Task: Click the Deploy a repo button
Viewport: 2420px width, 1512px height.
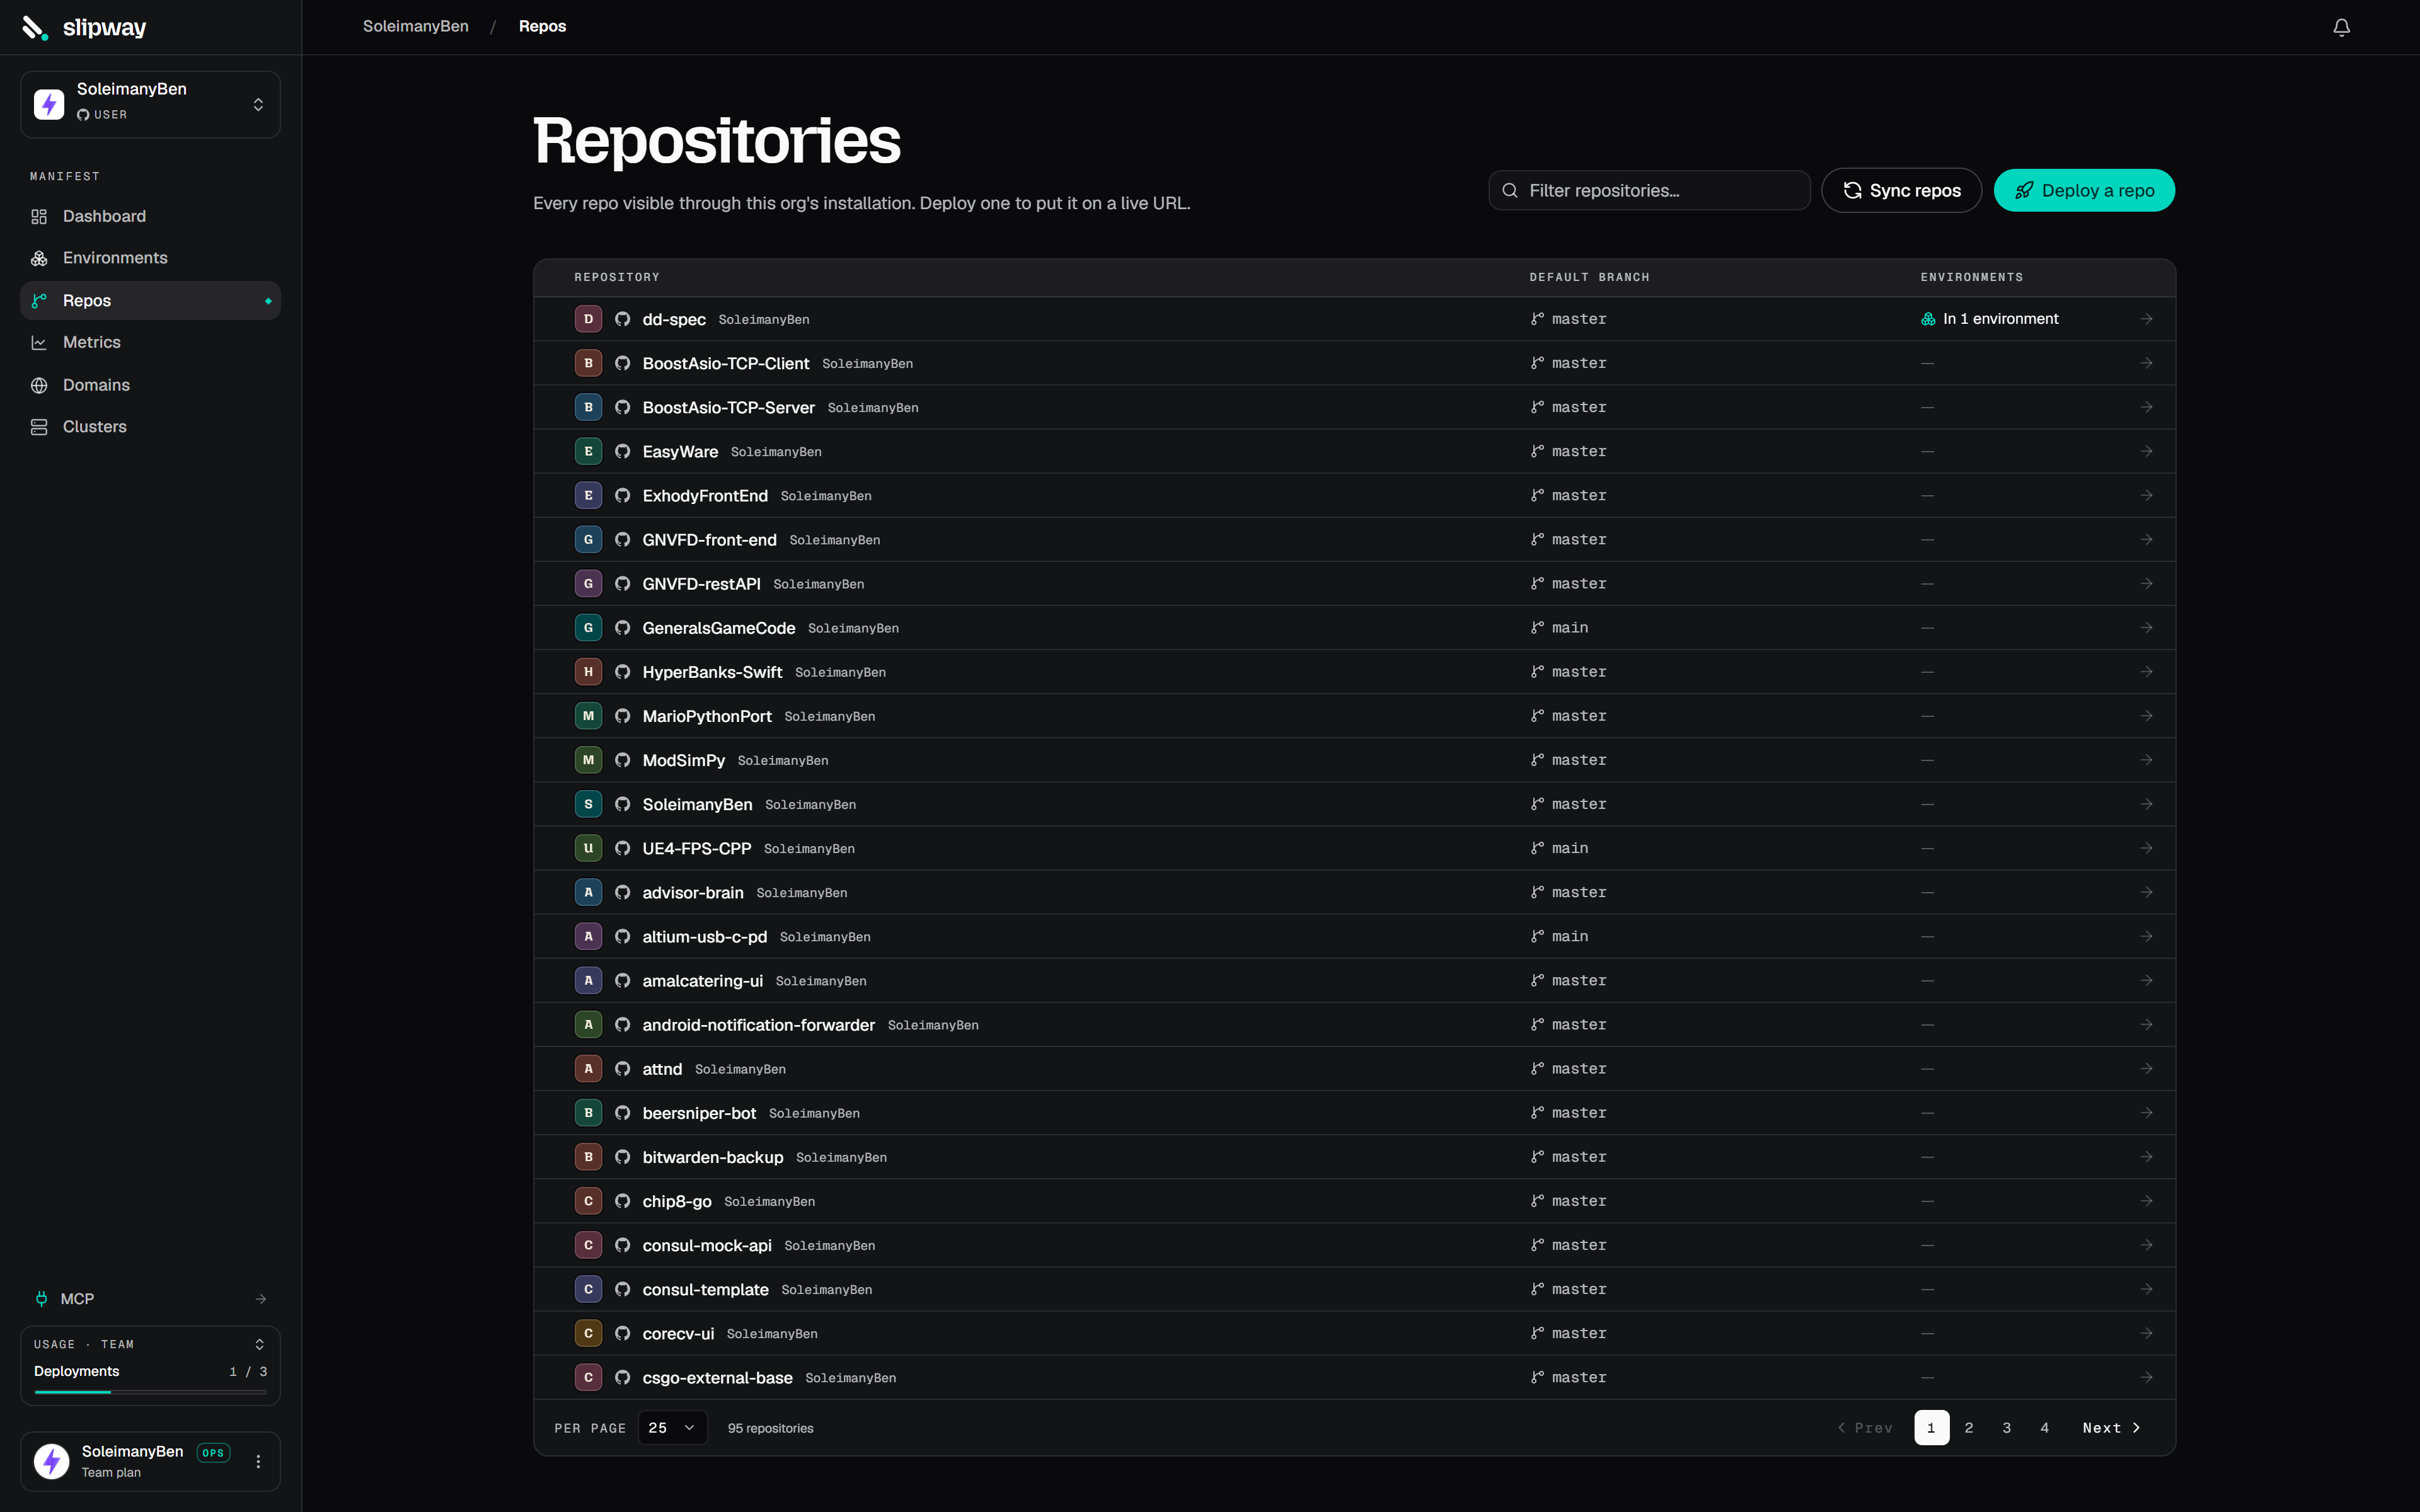Action: pyautogui.click(x=2084, y=190)
